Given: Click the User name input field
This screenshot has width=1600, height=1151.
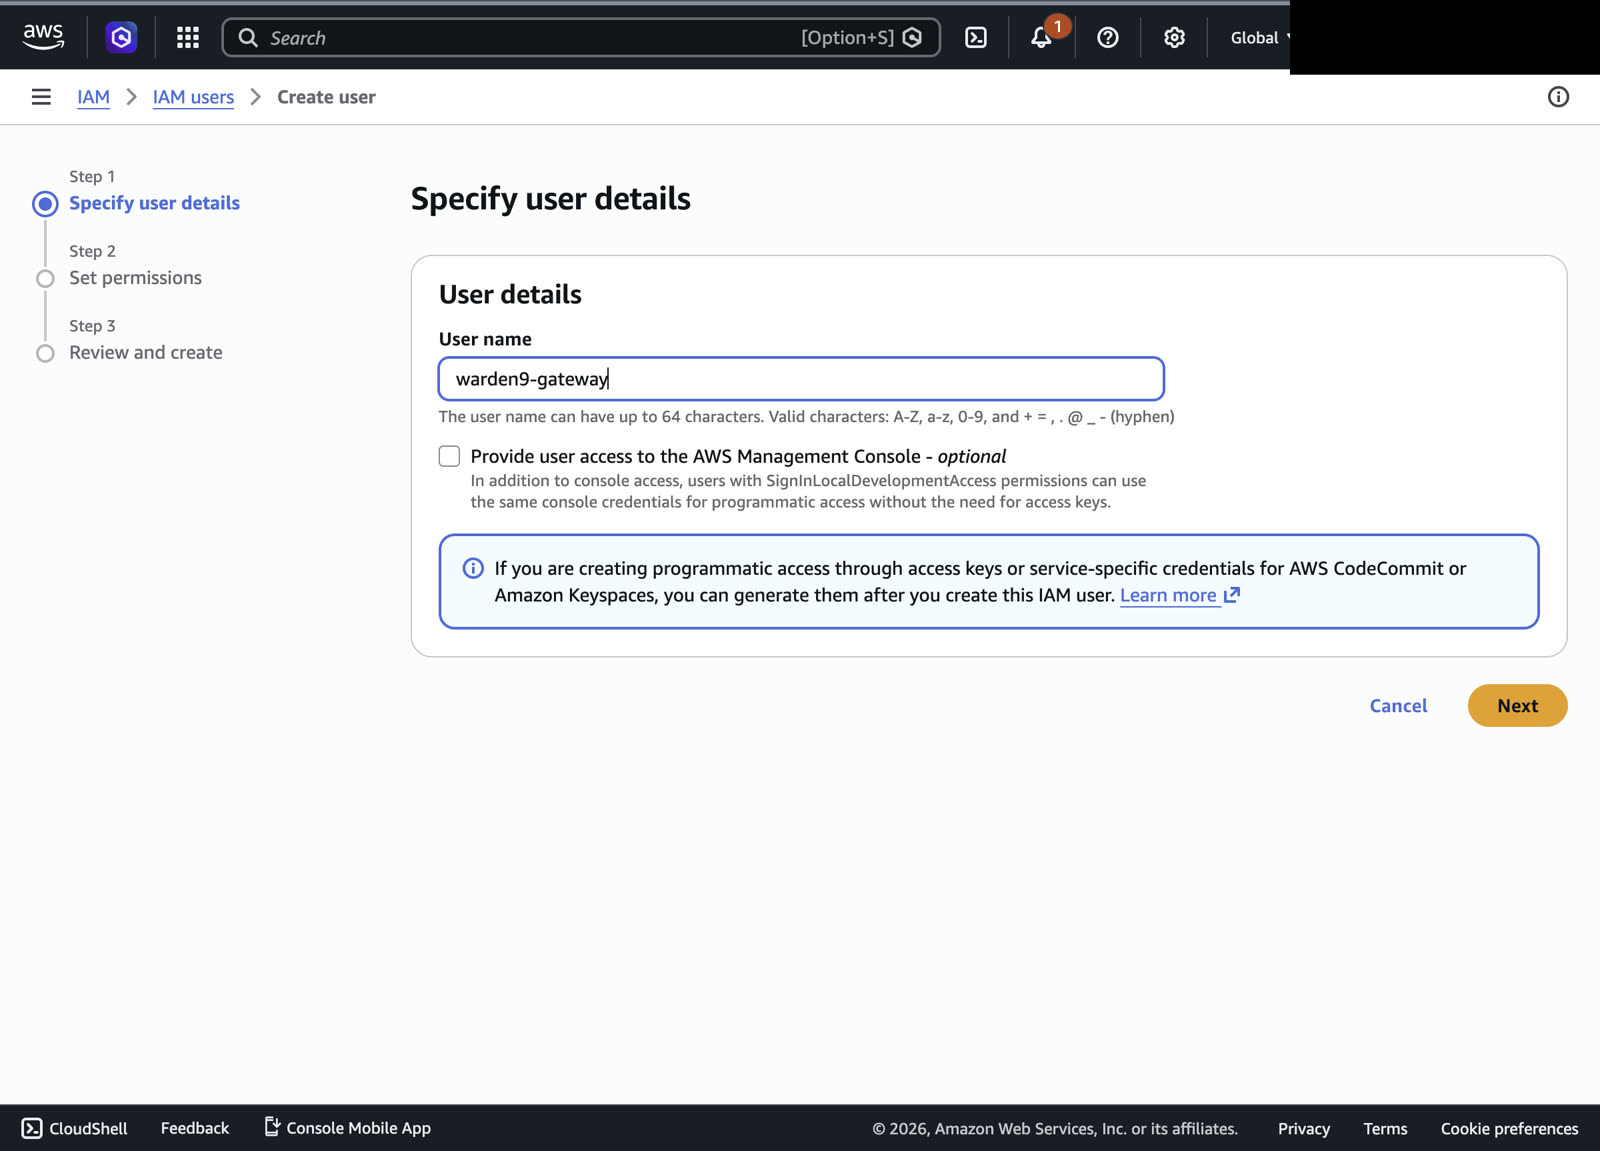Looking at the screenshot, I should [x=801, y=379].
